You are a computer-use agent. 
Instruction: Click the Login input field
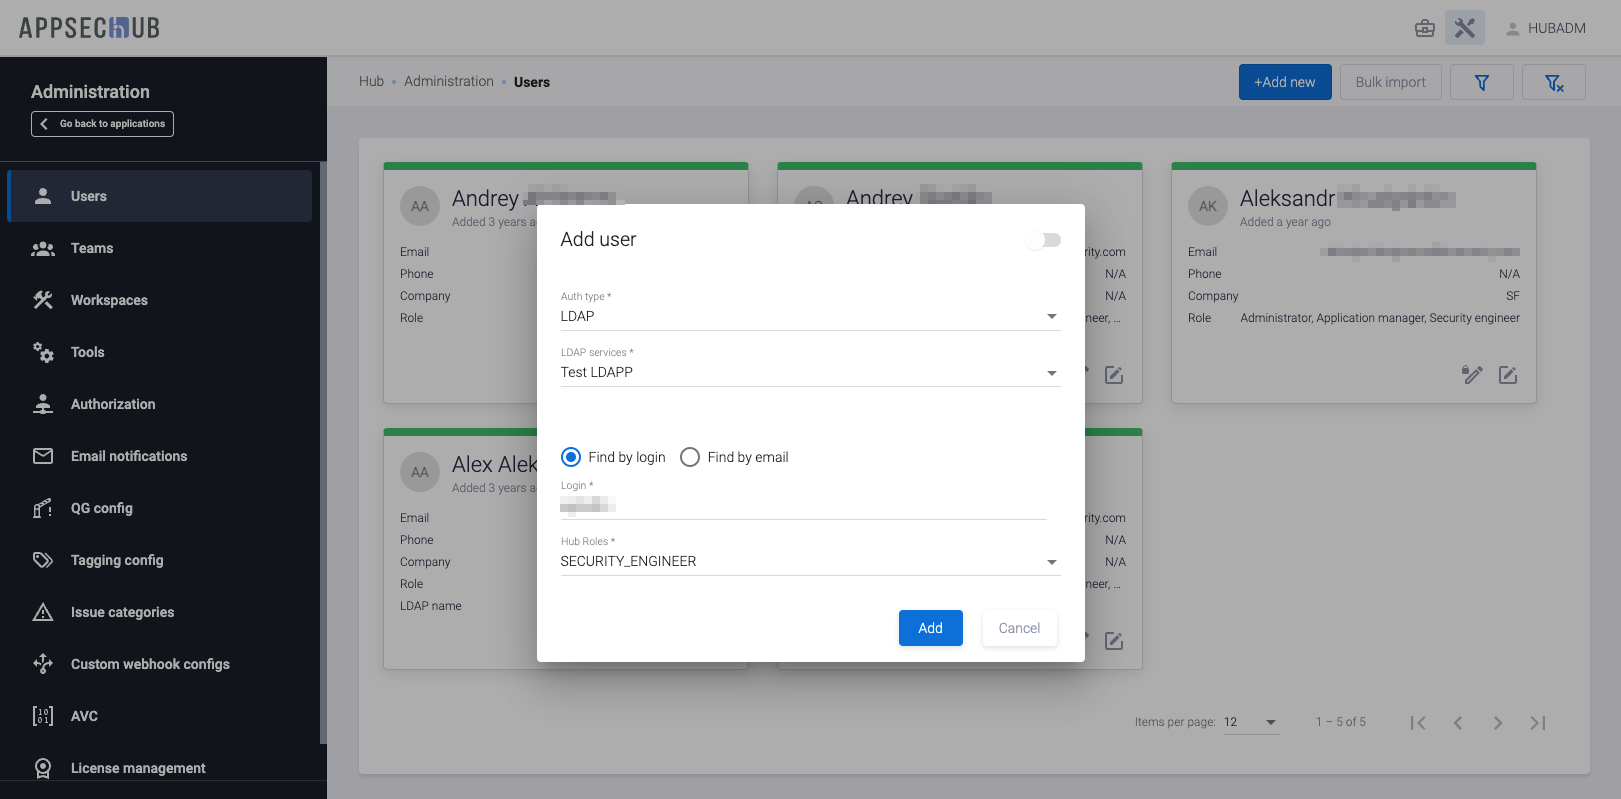[x=803, y=506]
